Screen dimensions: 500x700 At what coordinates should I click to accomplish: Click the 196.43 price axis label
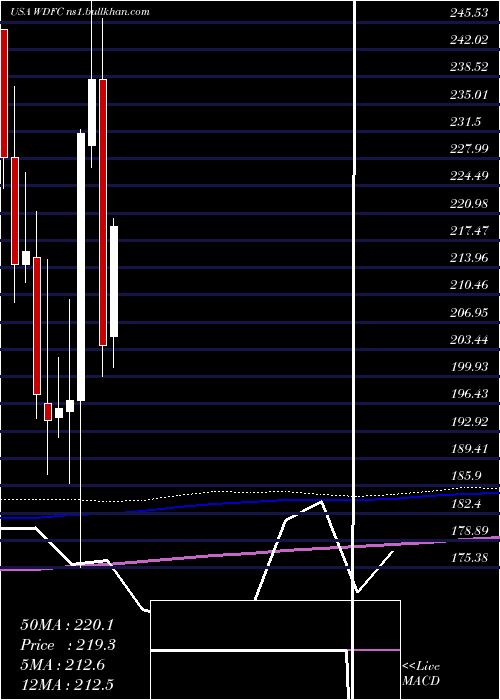click(469, 395)
